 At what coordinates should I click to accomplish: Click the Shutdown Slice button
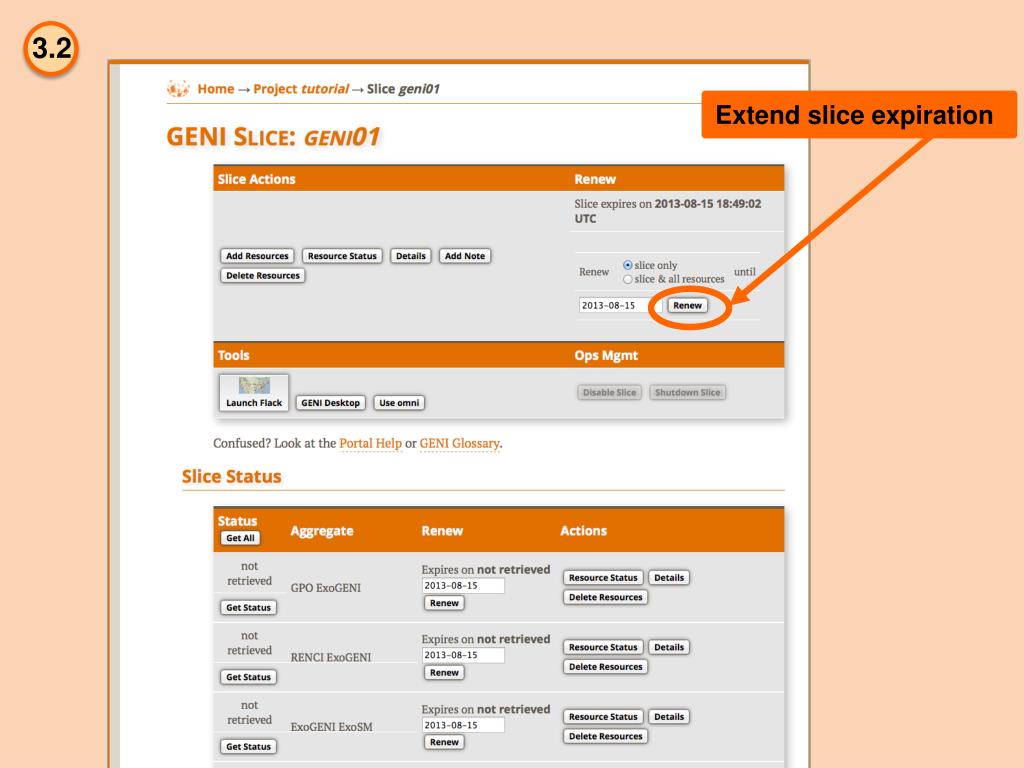coord(687,392)
